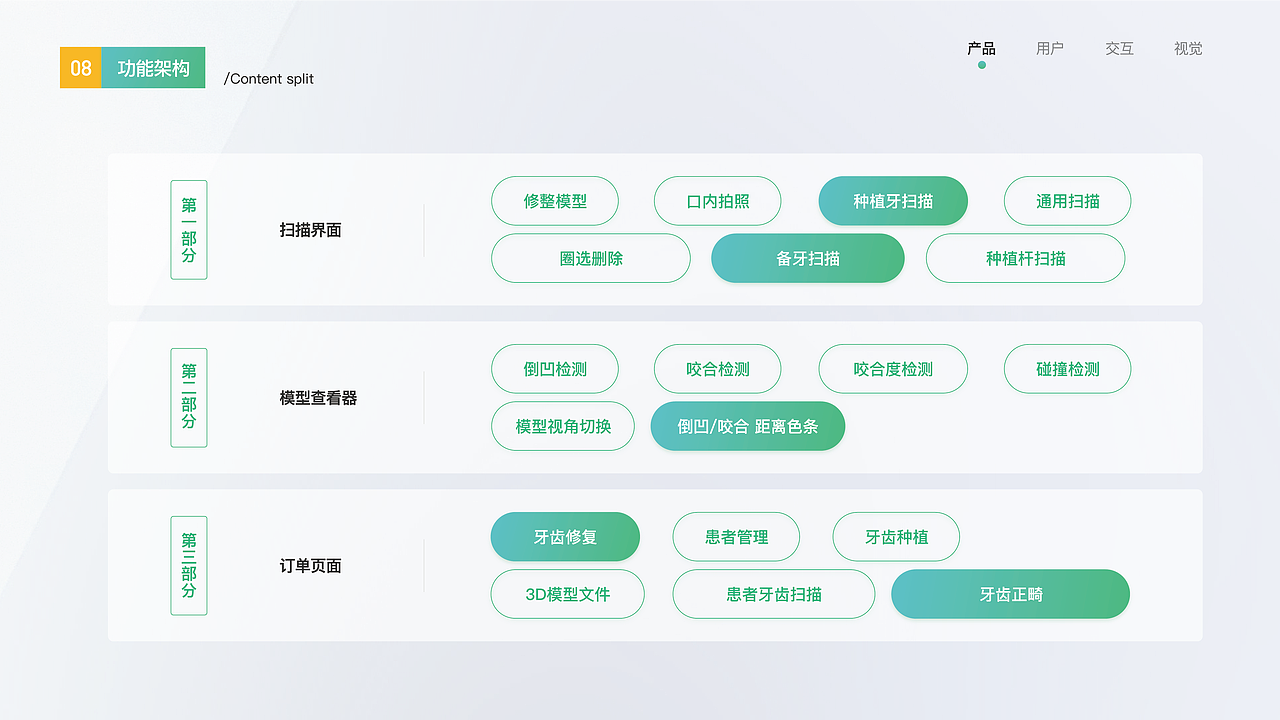
Task: Select the 种植杆扫描 feature
Action: click(x=1025, y=258)
